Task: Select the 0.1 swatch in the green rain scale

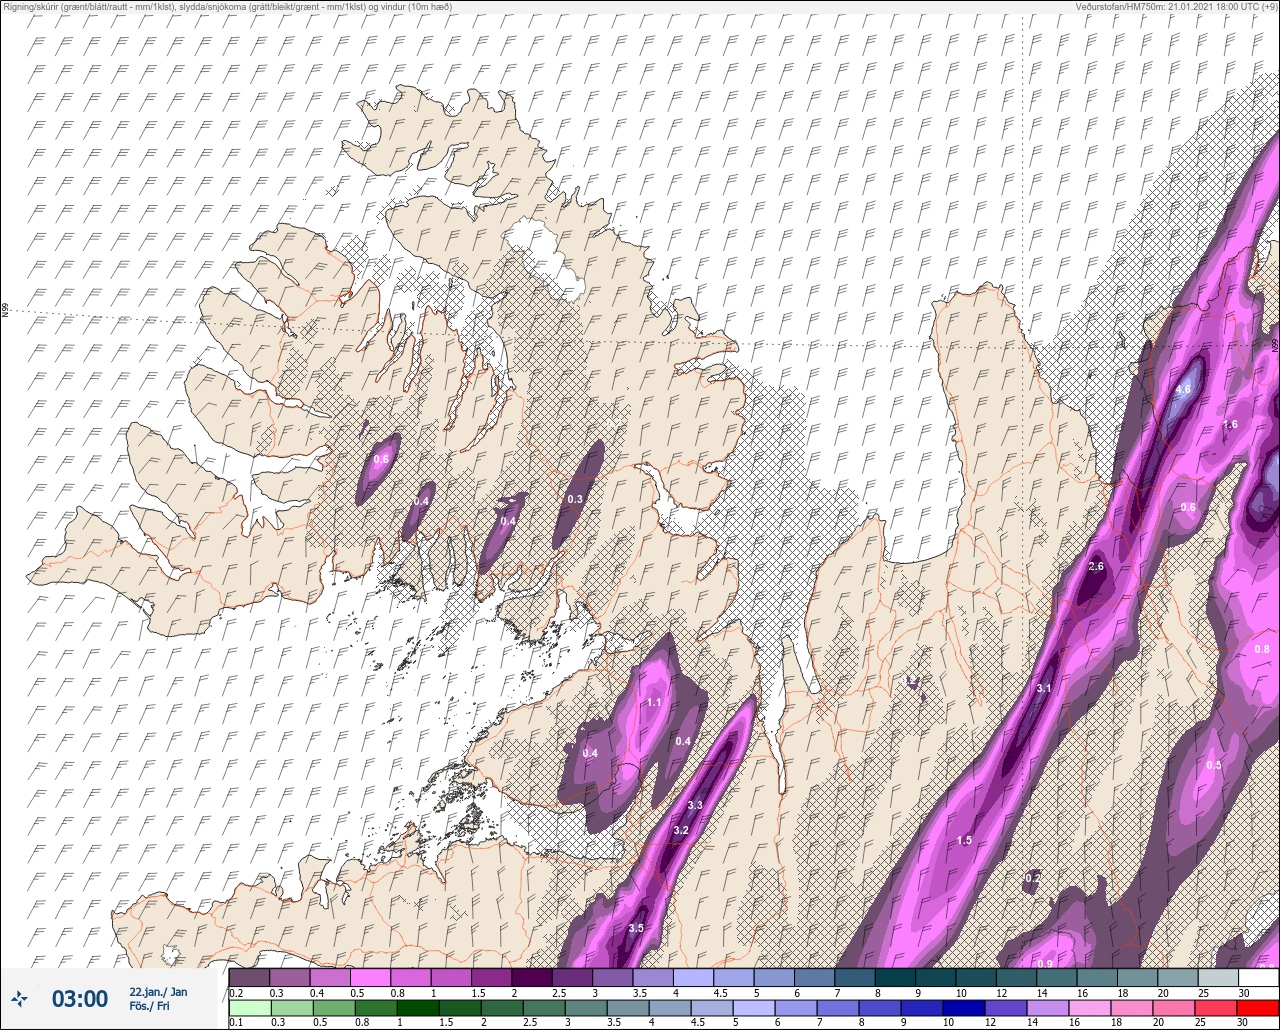Action: click(249, 1007)
